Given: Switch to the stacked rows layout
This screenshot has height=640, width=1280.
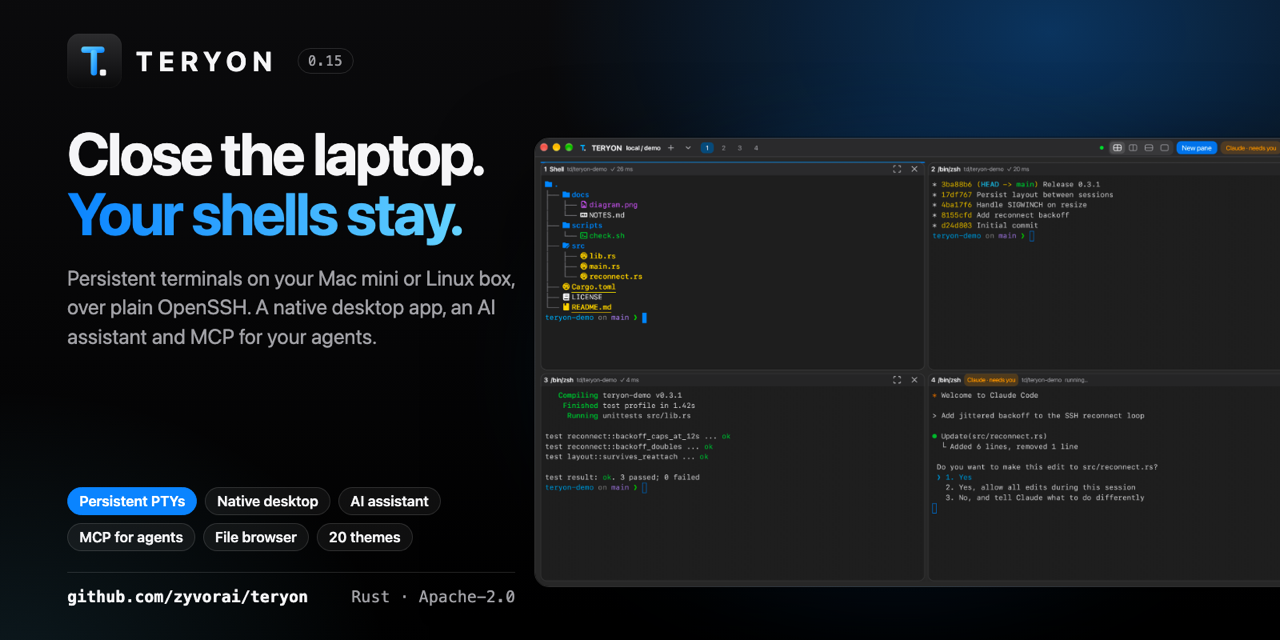Looking at the screenshot, I should 1149,148.
